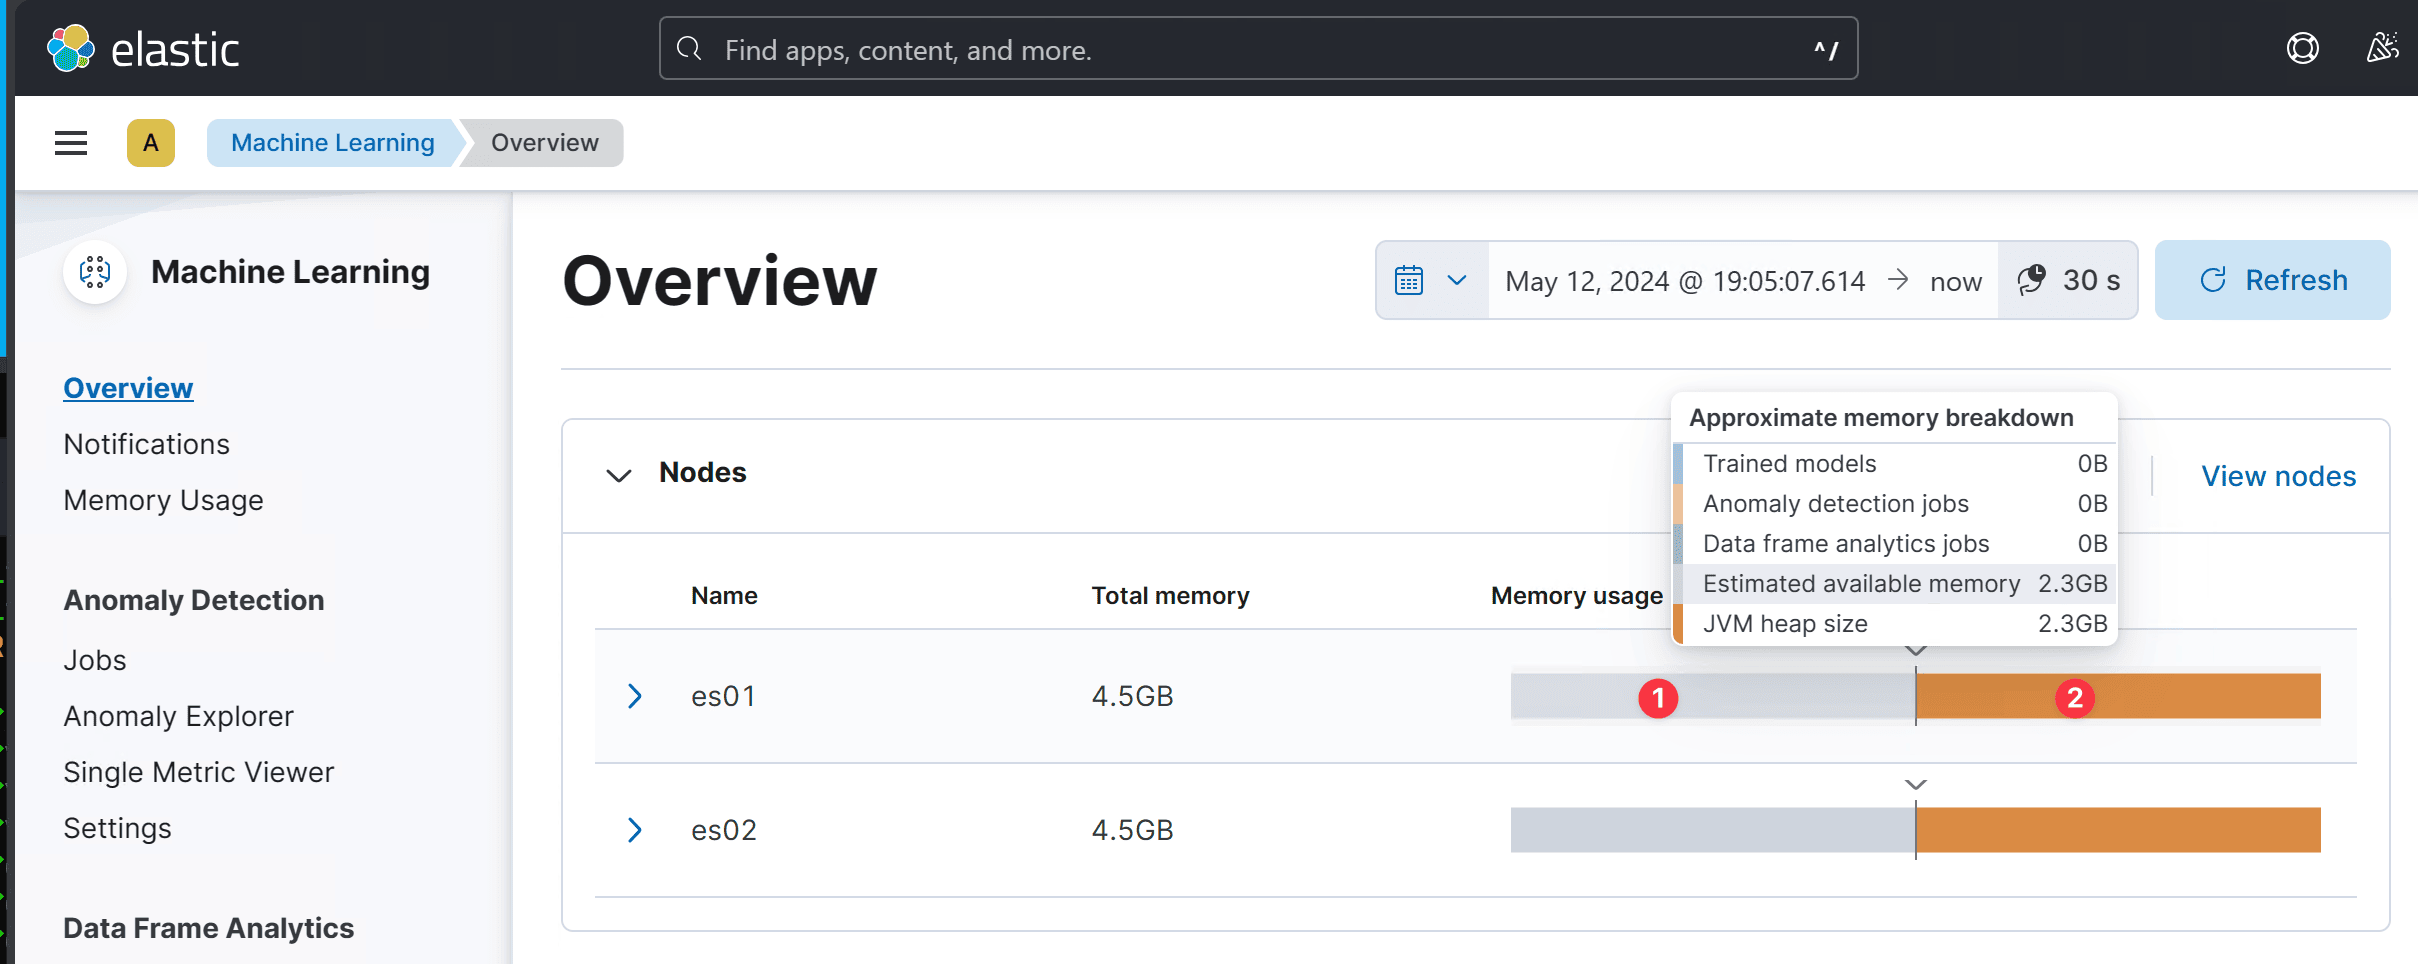
Task: Click Estimated available memory row
Action: click(1895, 584)
